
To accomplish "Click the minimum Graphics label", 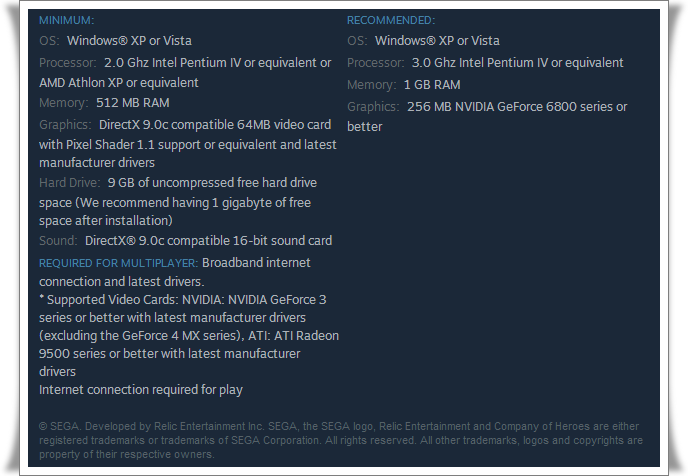I will pos(65,125).
